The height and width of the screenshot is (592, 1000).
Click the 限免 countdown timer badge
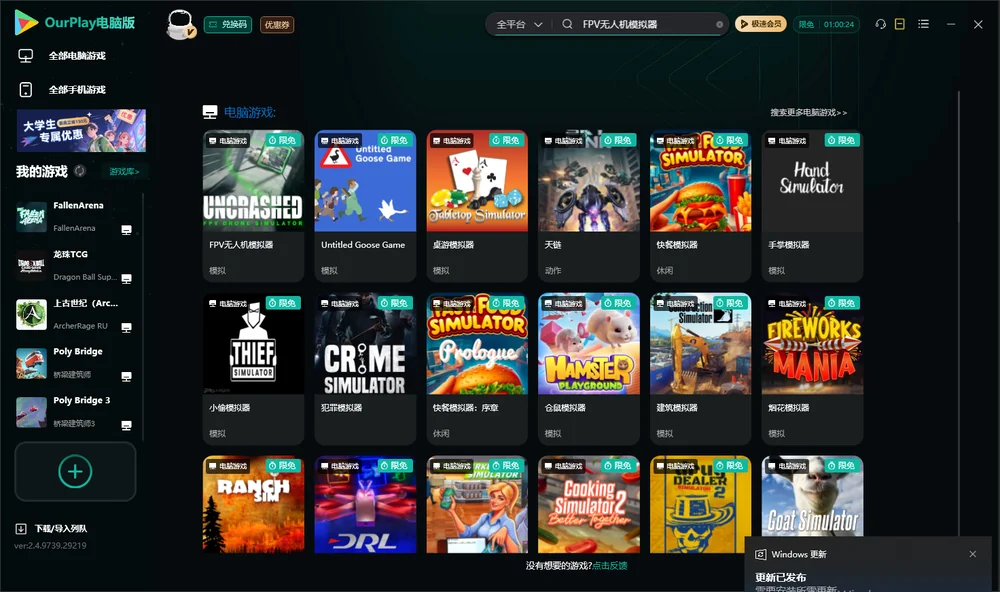pos(827,24)
